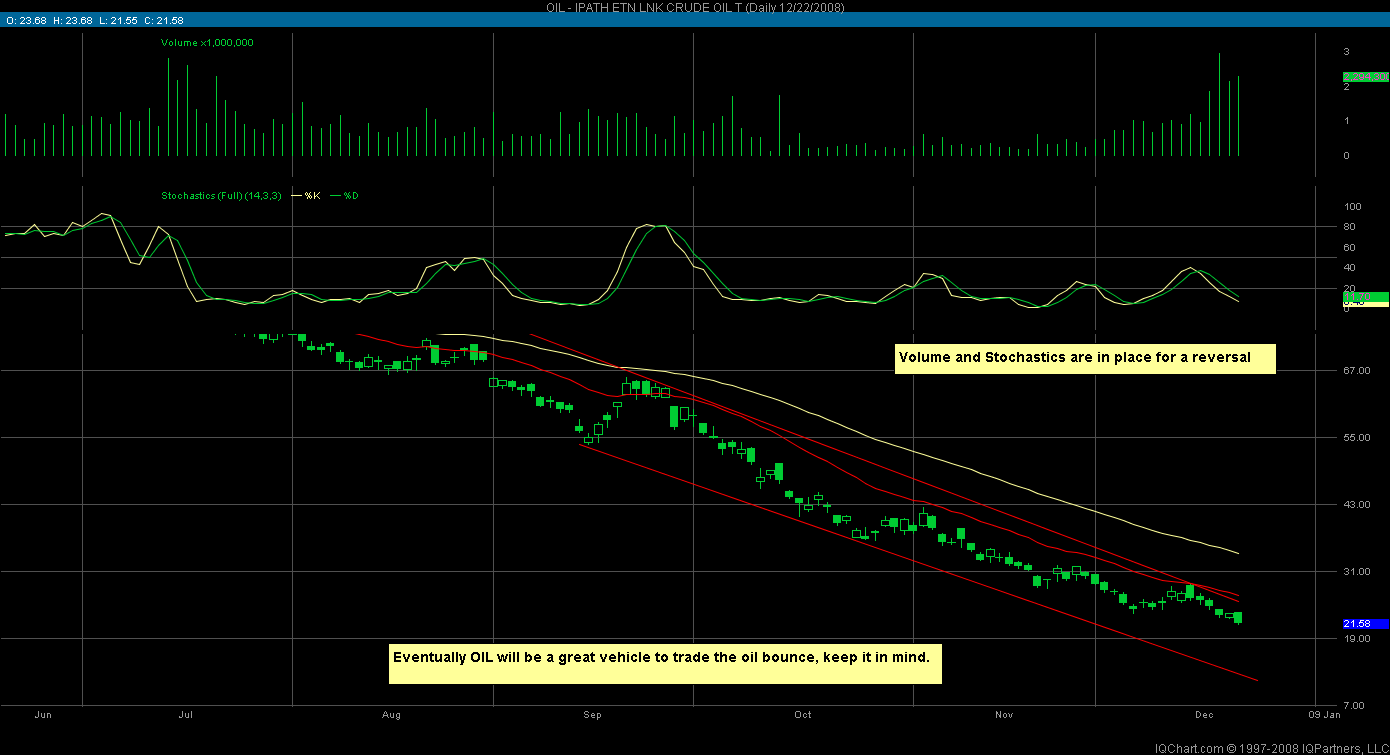Viewport: 1390px width, 755px height.
Task: Click the 3 label on the volume axis
Action: pos(1347,51)
